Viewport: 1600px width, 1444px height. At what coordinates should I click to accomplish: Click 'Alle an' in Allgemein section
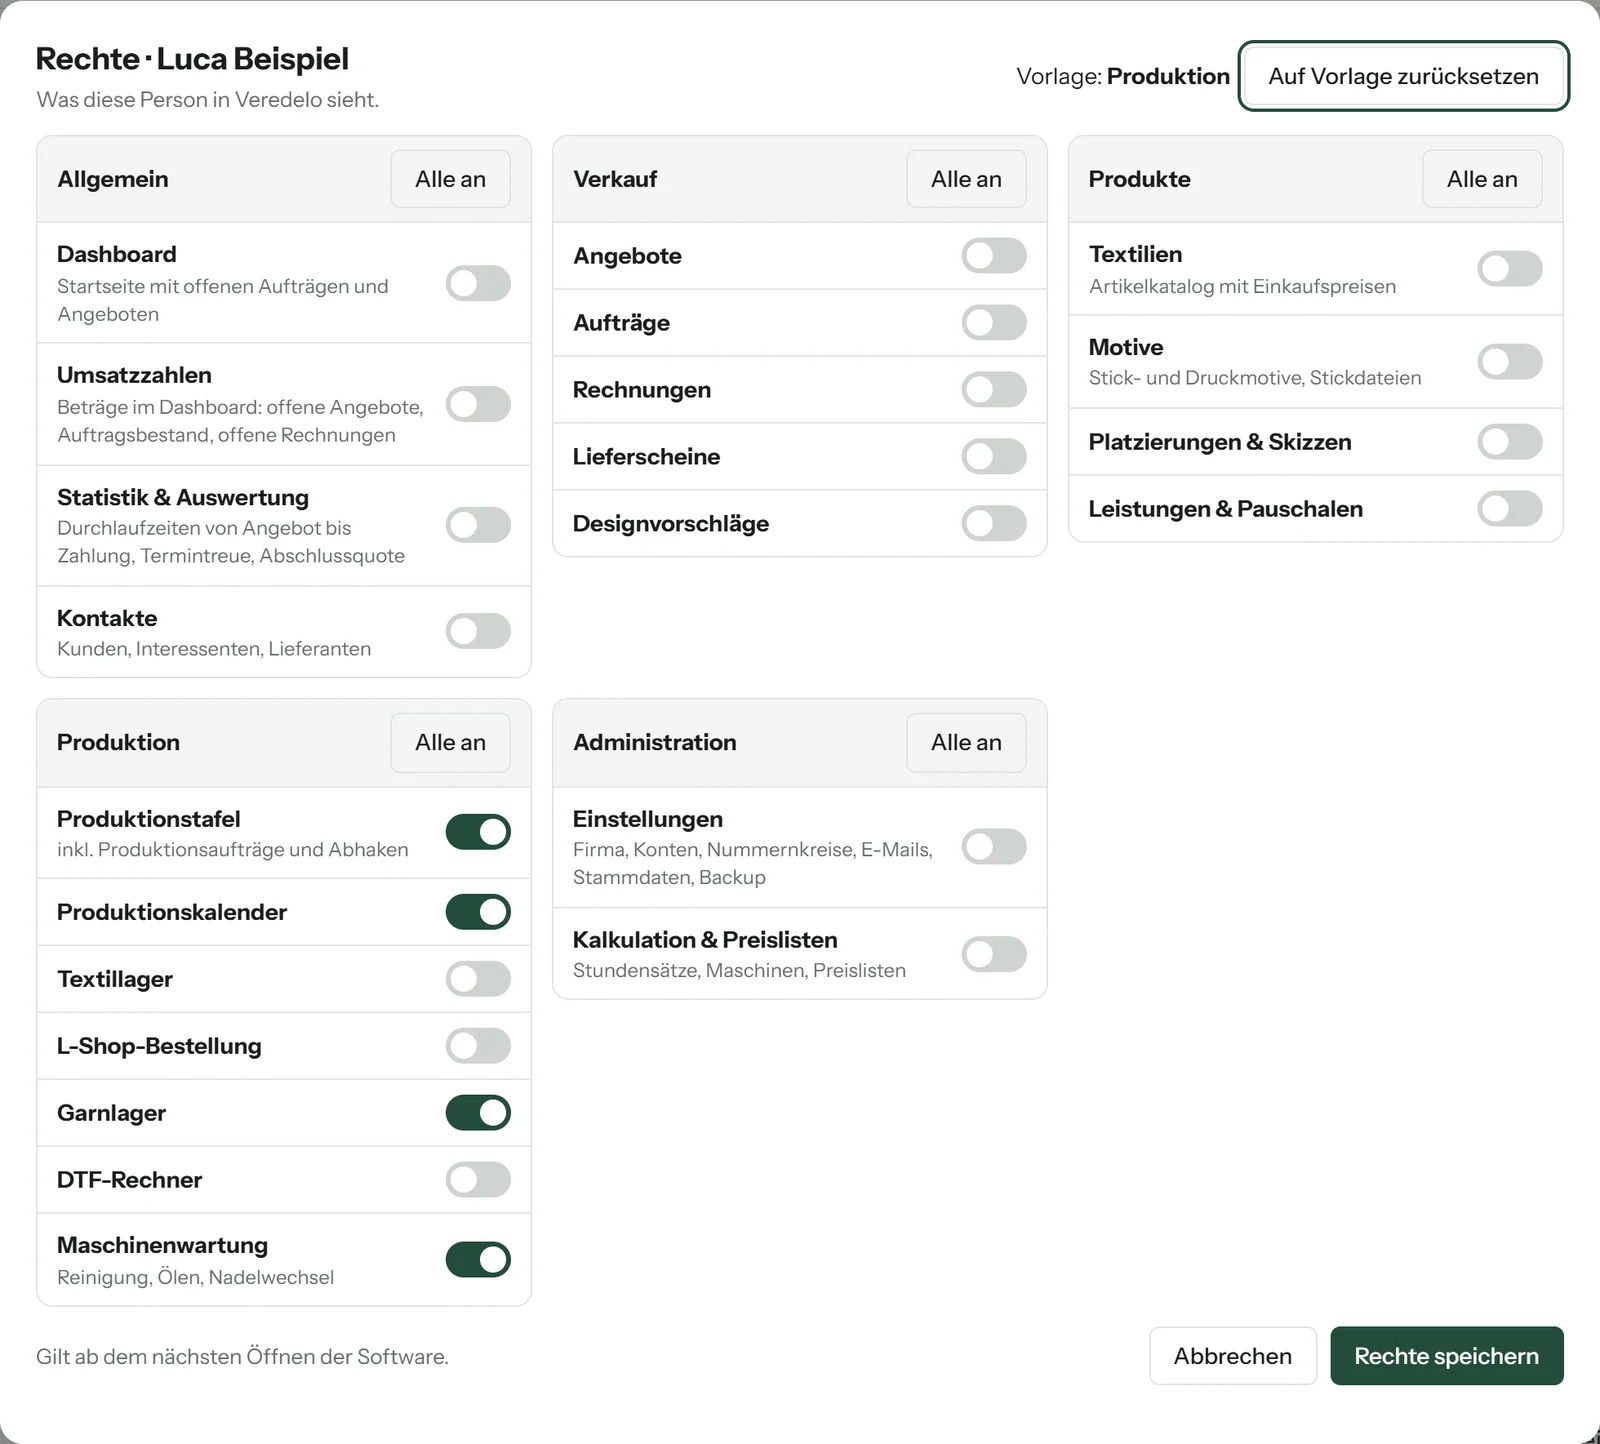click(450, 179)
